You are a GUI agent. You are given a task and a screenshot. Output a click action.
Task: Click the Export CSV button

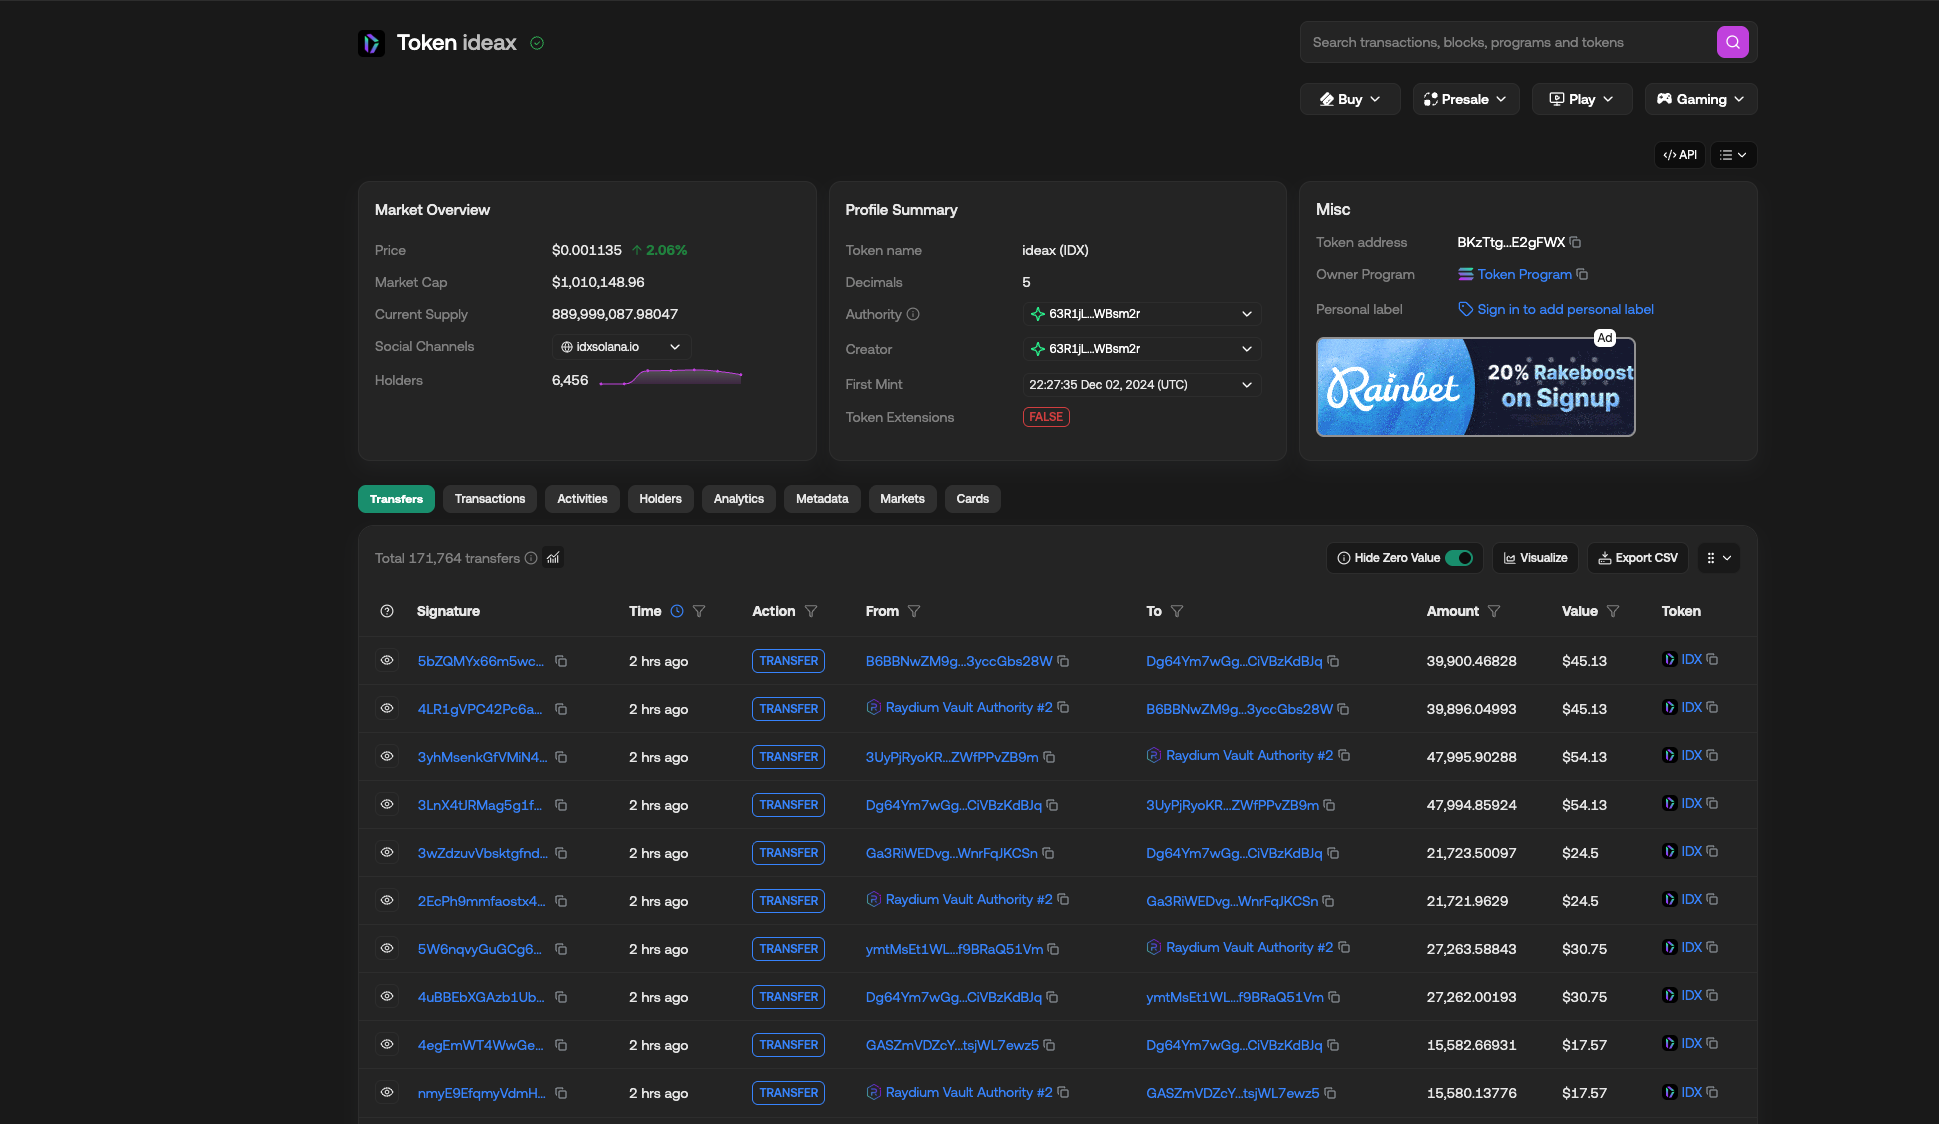tap(1638, 558)
